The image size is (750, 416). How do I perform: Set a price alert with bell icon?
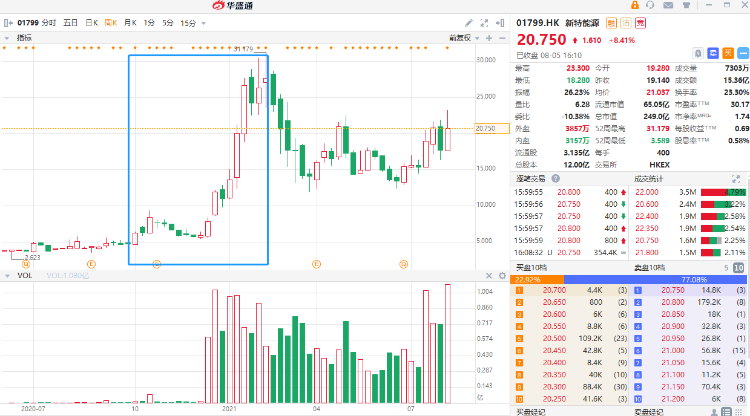pos(698,53)
